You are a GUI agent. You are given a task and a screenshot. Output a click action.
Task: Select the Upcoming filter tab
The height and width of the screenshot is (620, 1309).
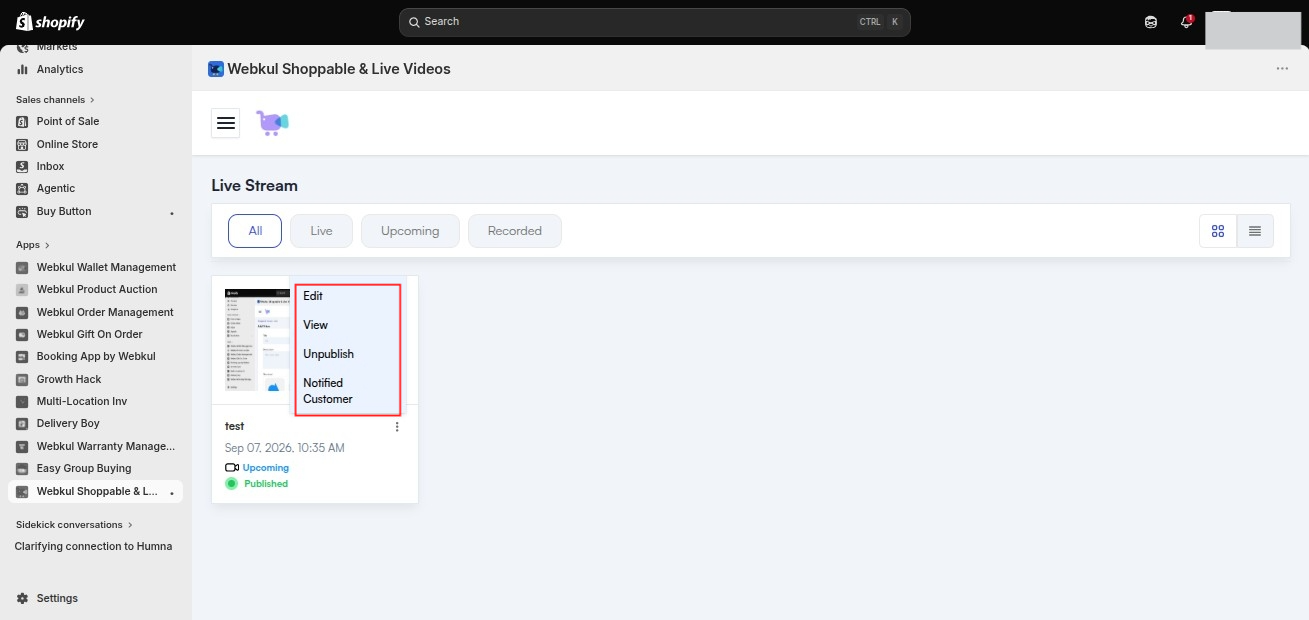(x=410, y=231)
